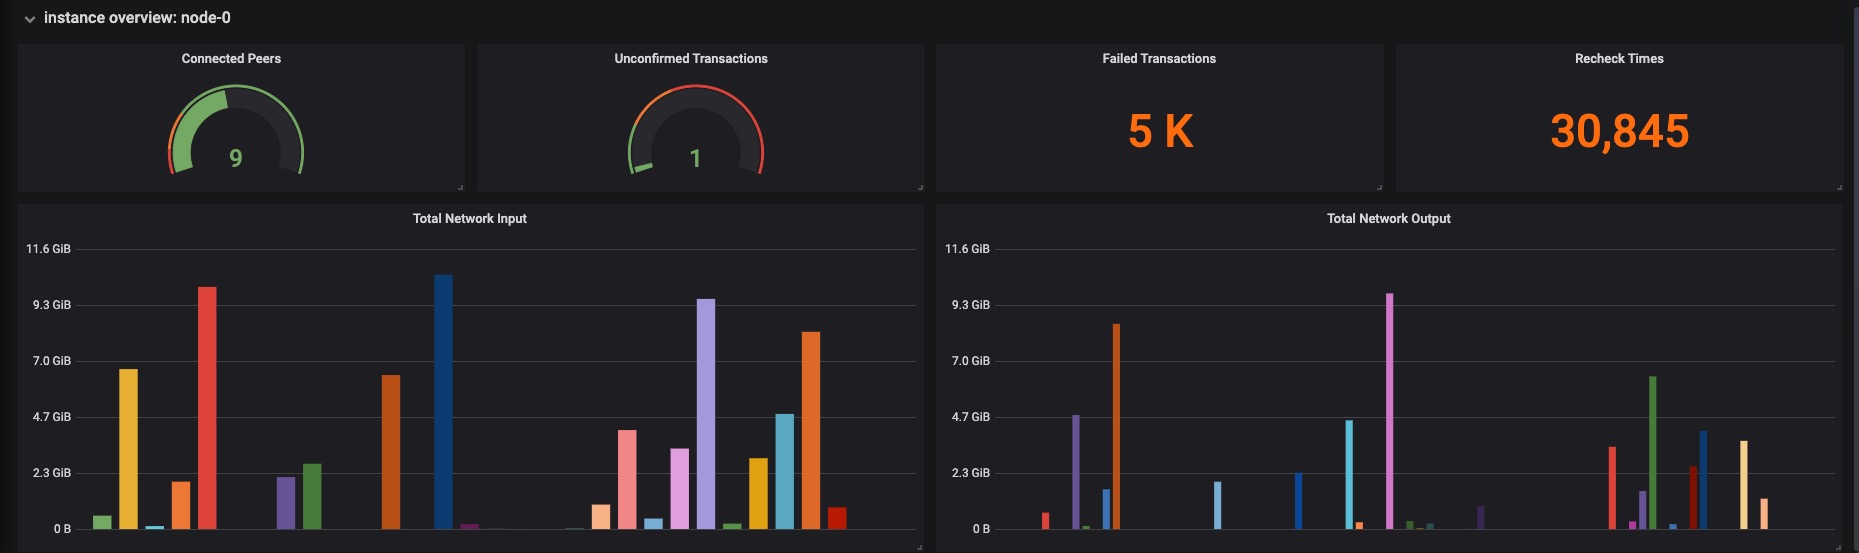Select the tall orange bar right of the teal bar in Network Input

point(811,430)
